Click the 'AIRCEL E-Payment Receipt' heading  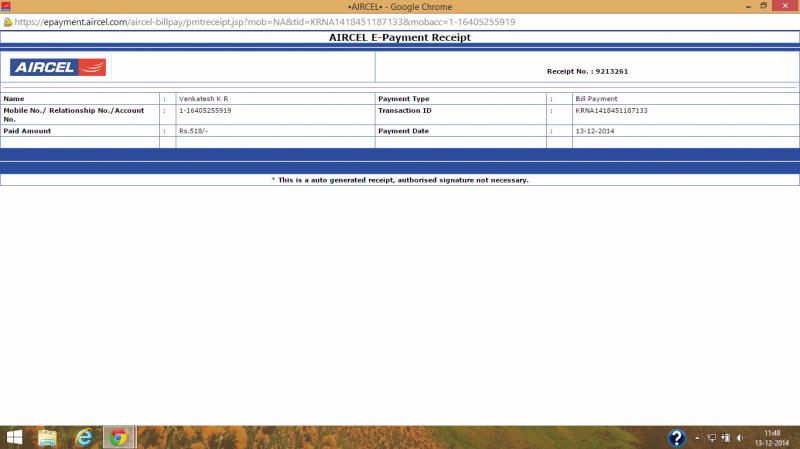point(400,37)
